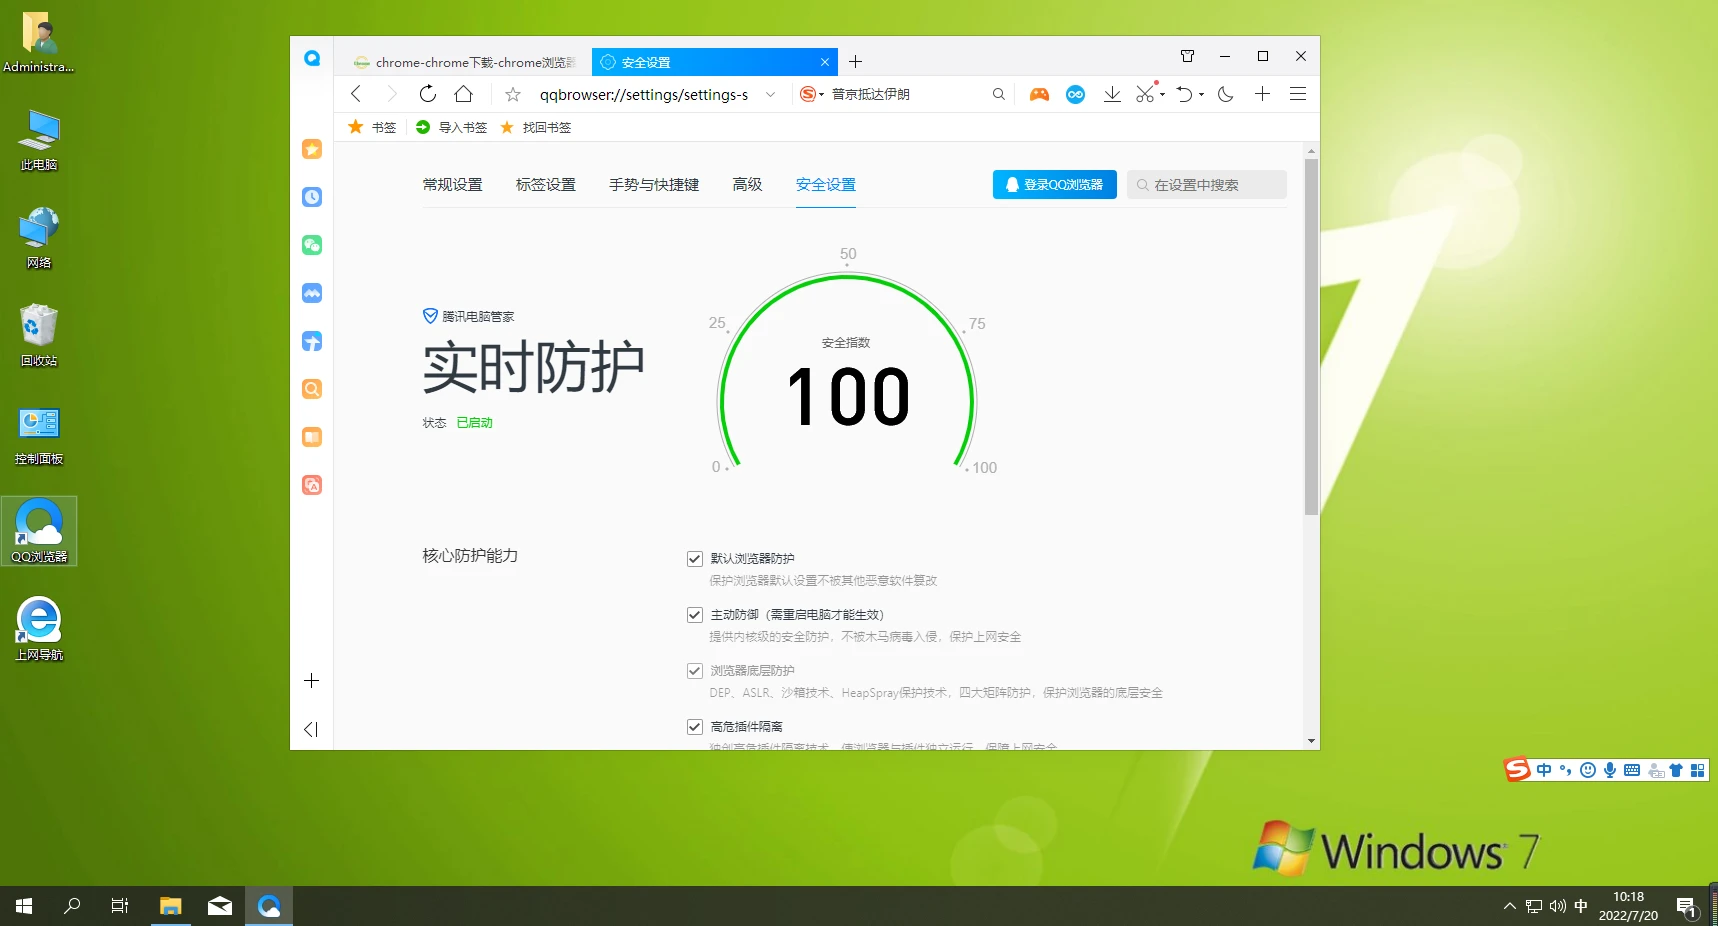
Task: Bookmark this page with the star icon
Action: coord(513,94)
